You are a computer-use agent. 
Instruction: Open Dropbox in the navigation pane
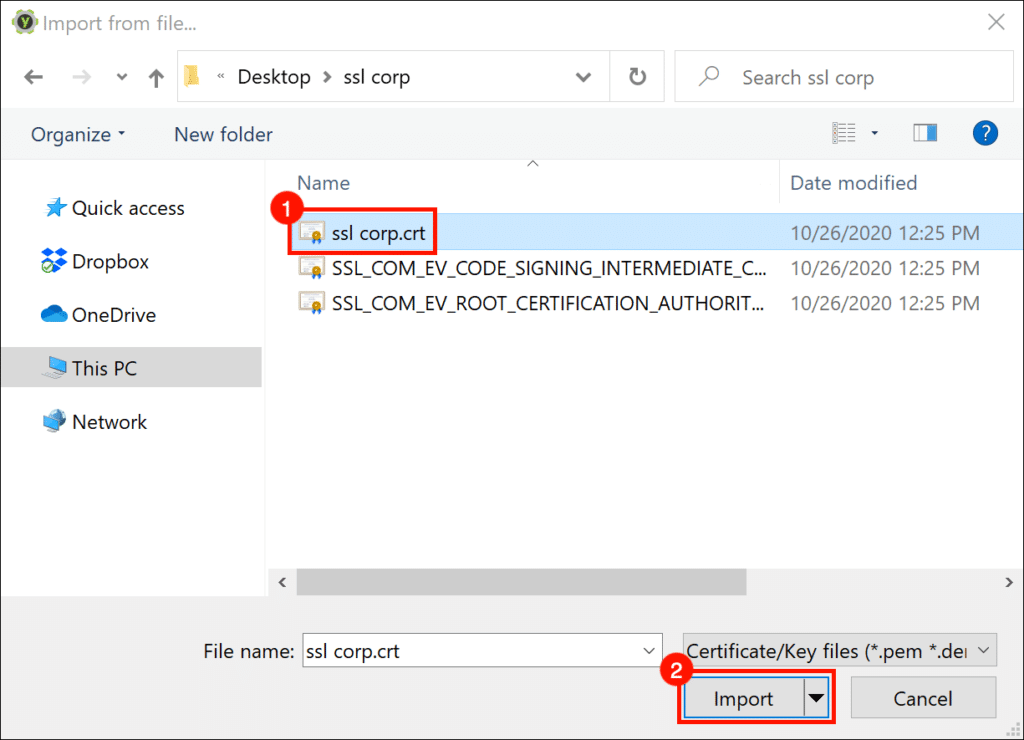pyautogui.click(x=110, y=262)
